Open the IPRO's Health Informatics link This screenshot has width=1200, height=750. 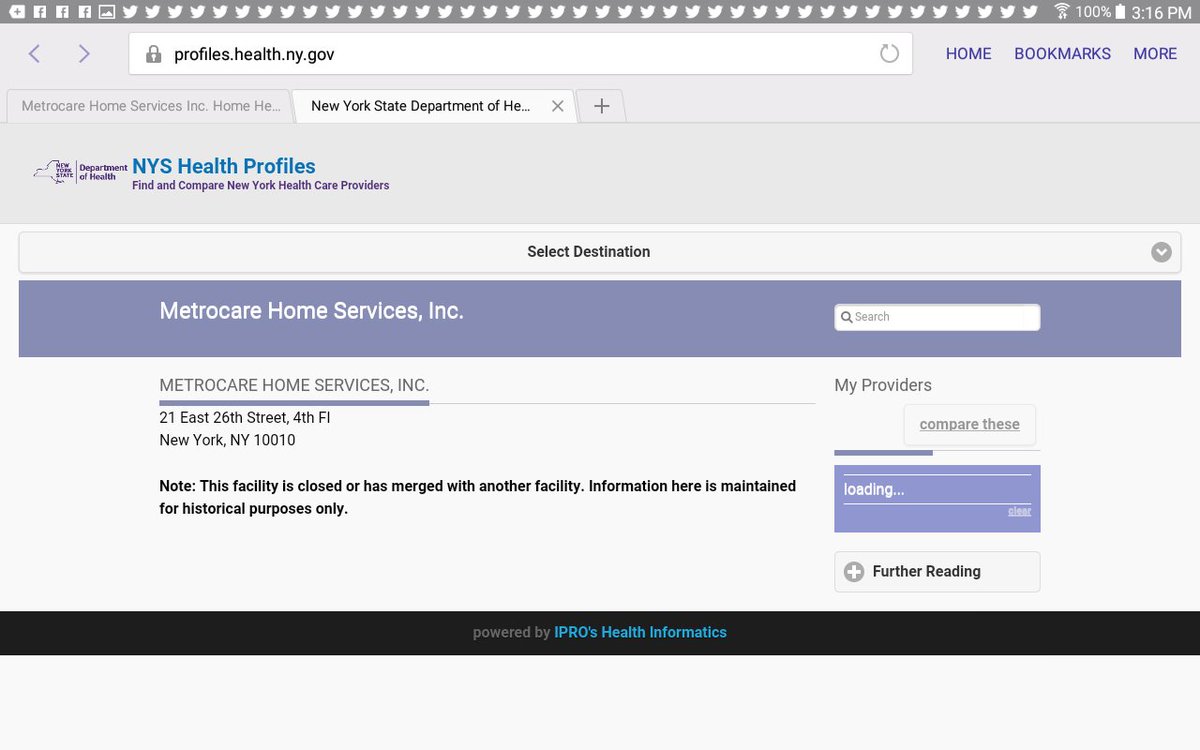(640, 632)
